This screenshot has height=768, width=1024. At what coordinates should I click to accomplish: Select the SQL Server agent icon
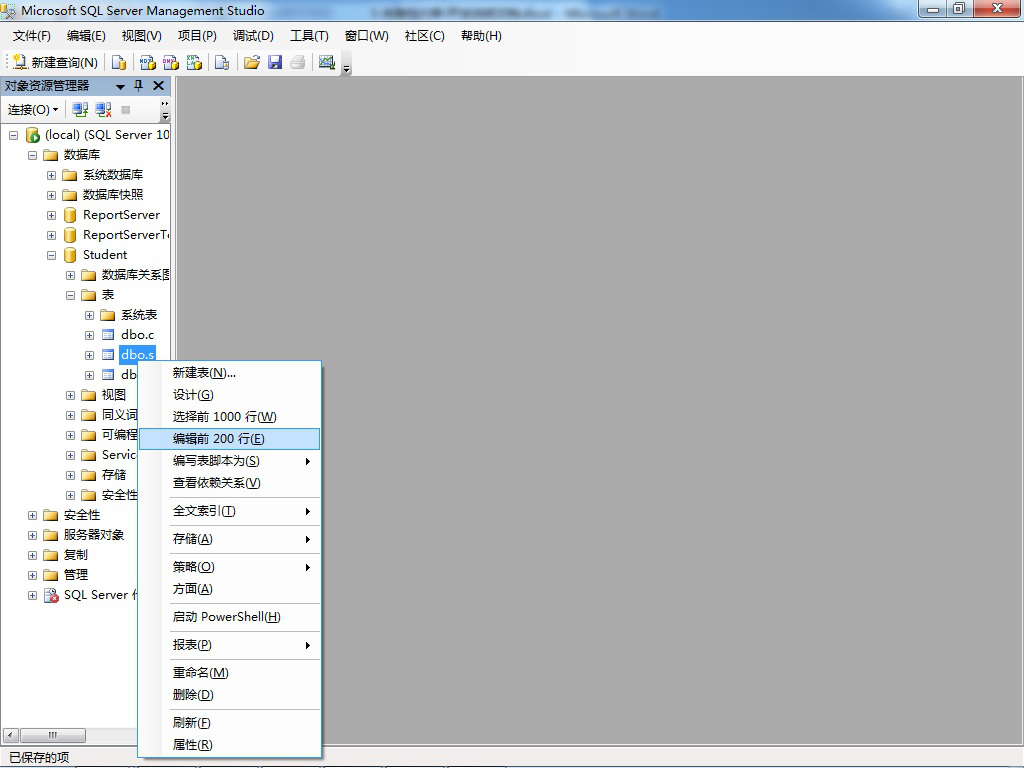(51, 595)
